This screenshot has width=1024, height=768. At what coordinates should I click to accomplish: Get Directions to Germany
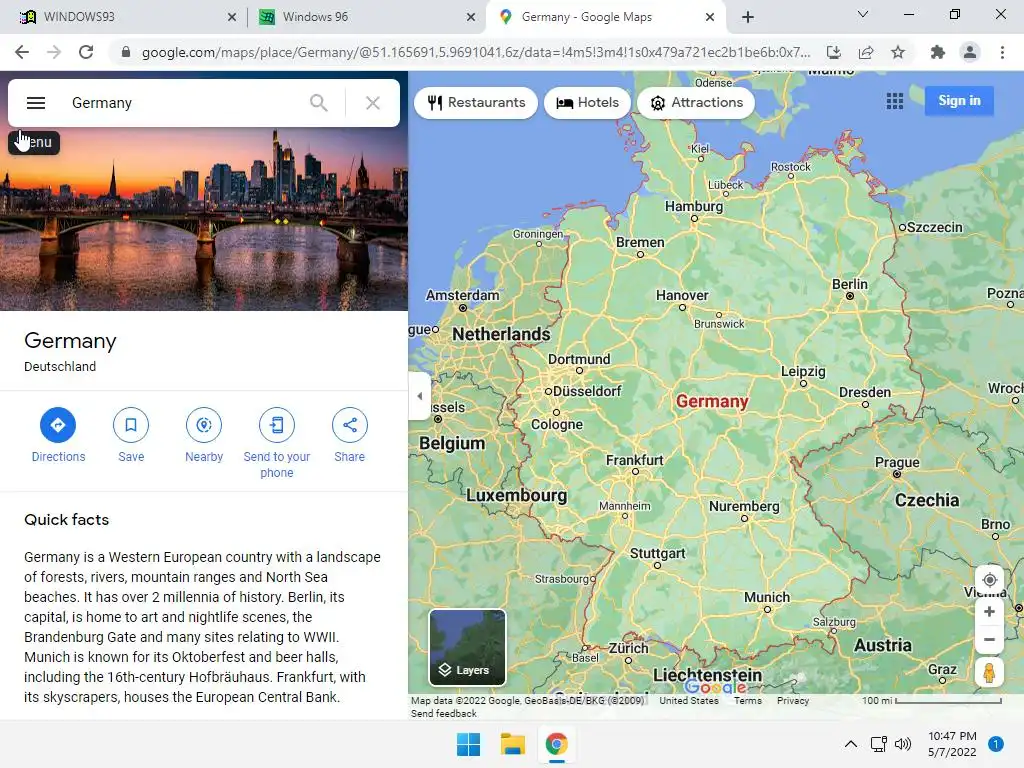[58, 425]
